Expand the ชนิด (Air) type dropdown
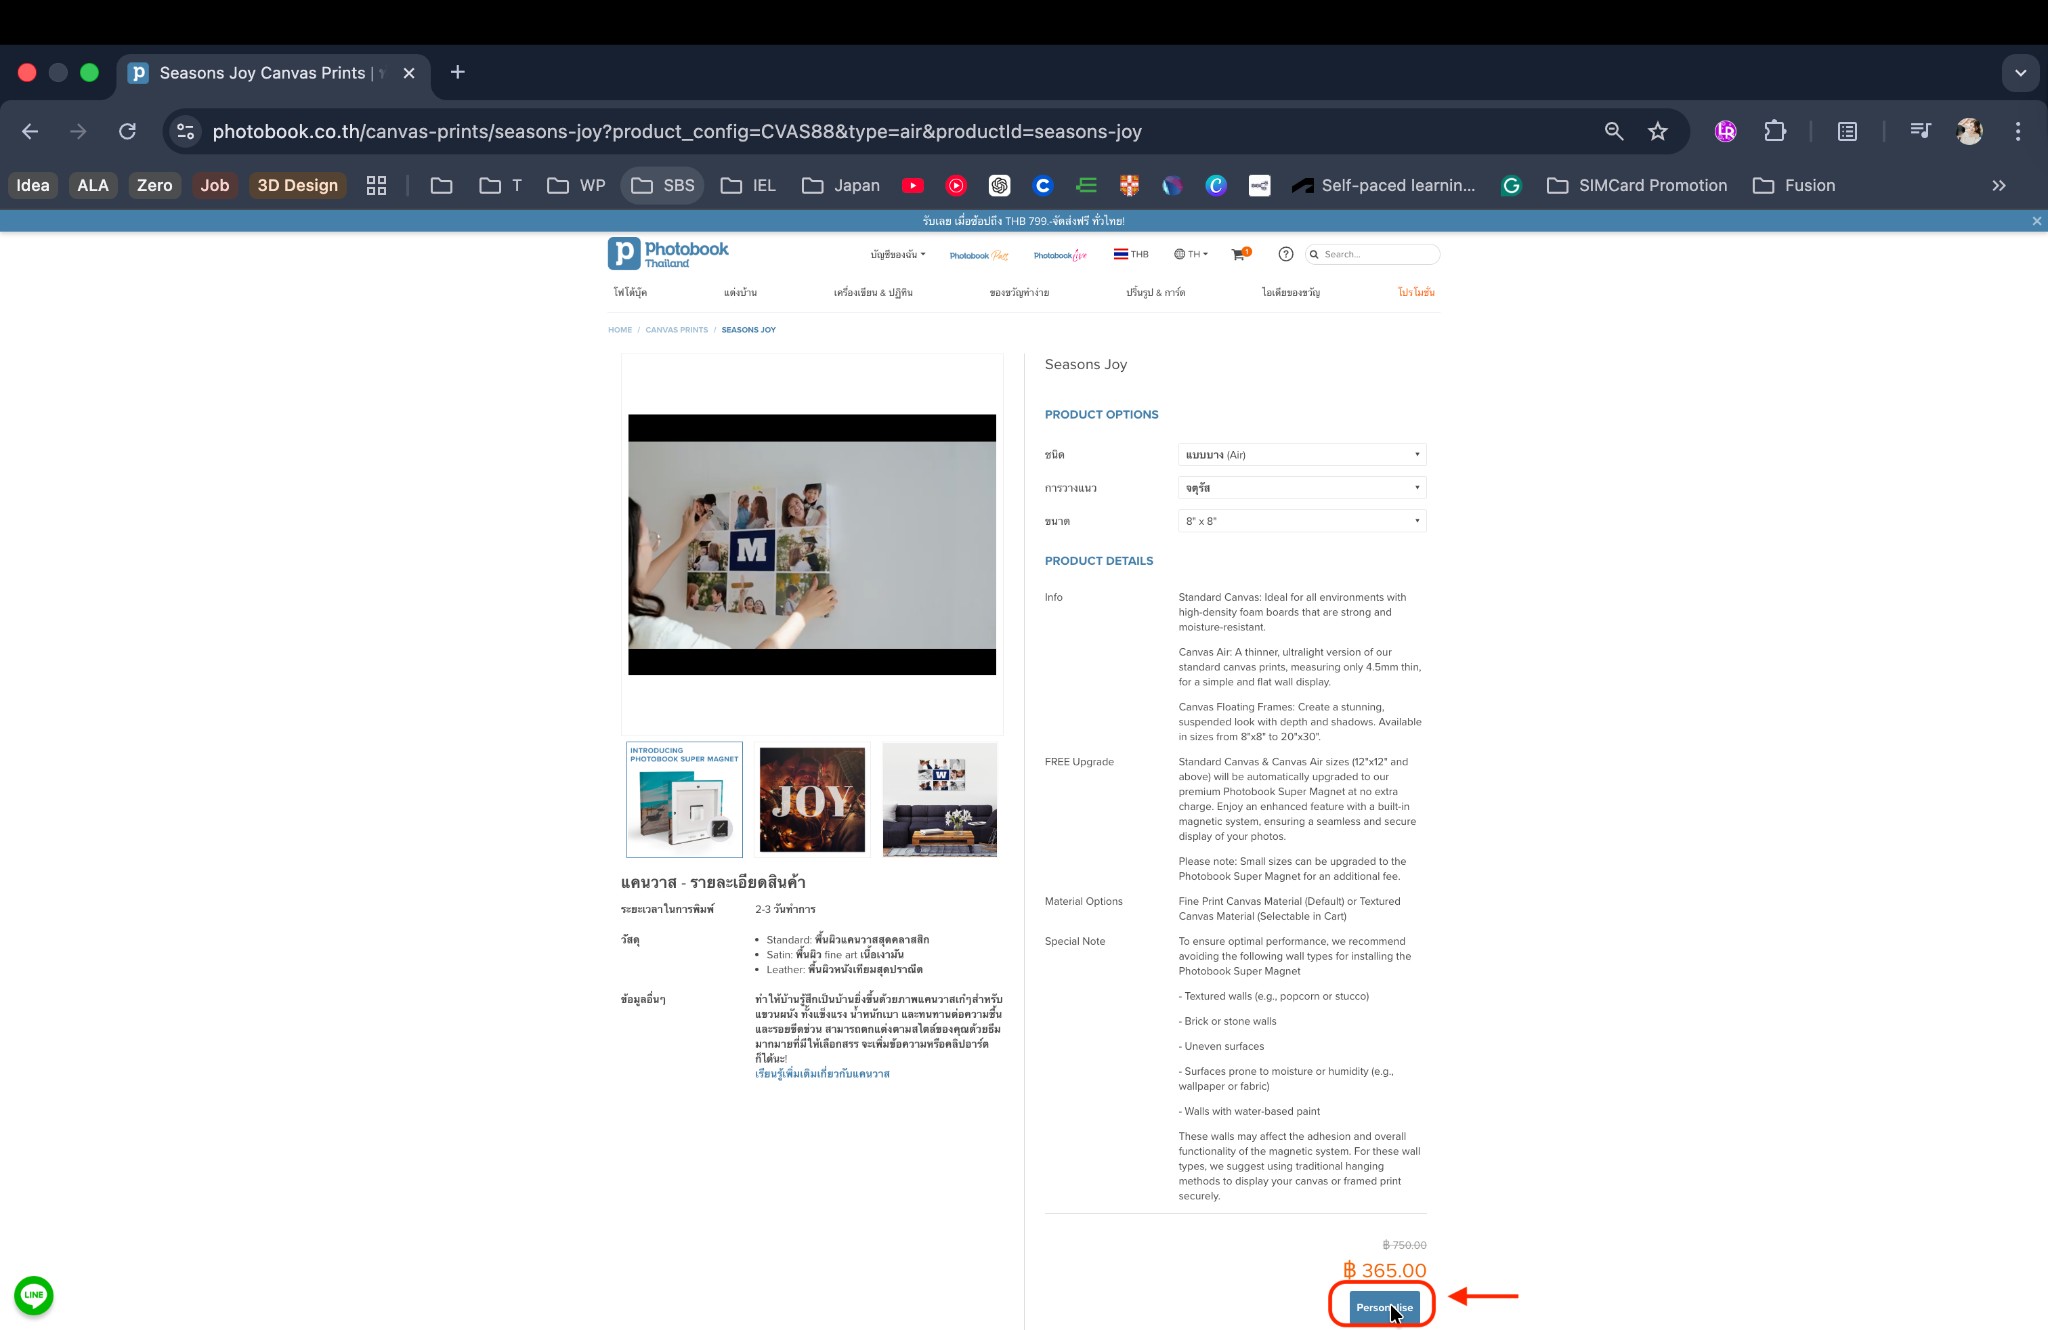The width and height of the screenshot is (2048, 1330). coord(1301,455)
